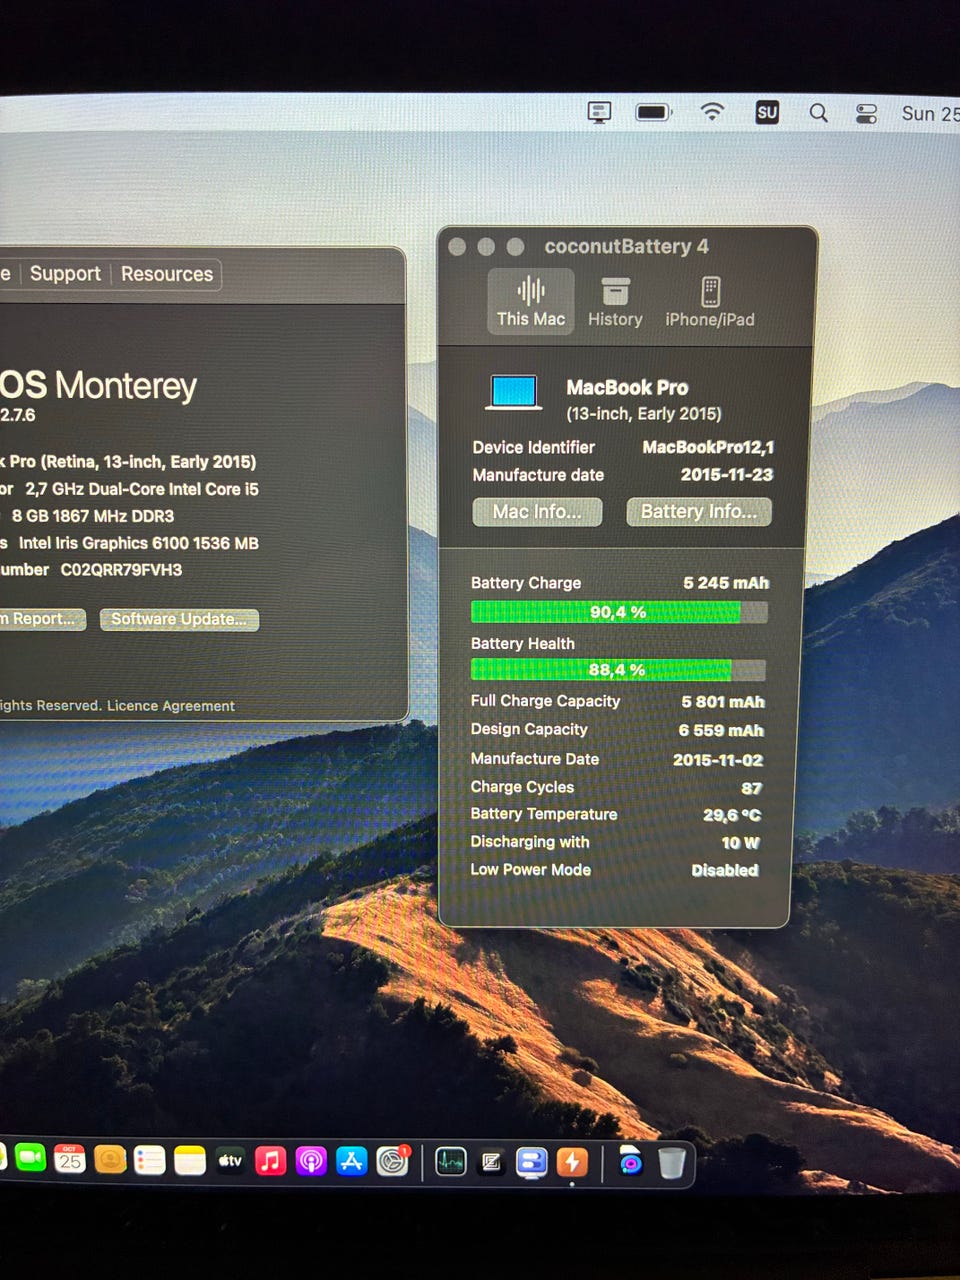
Task: Click the orange lightning bolt dock icon
Action: tap(572, 1162)
